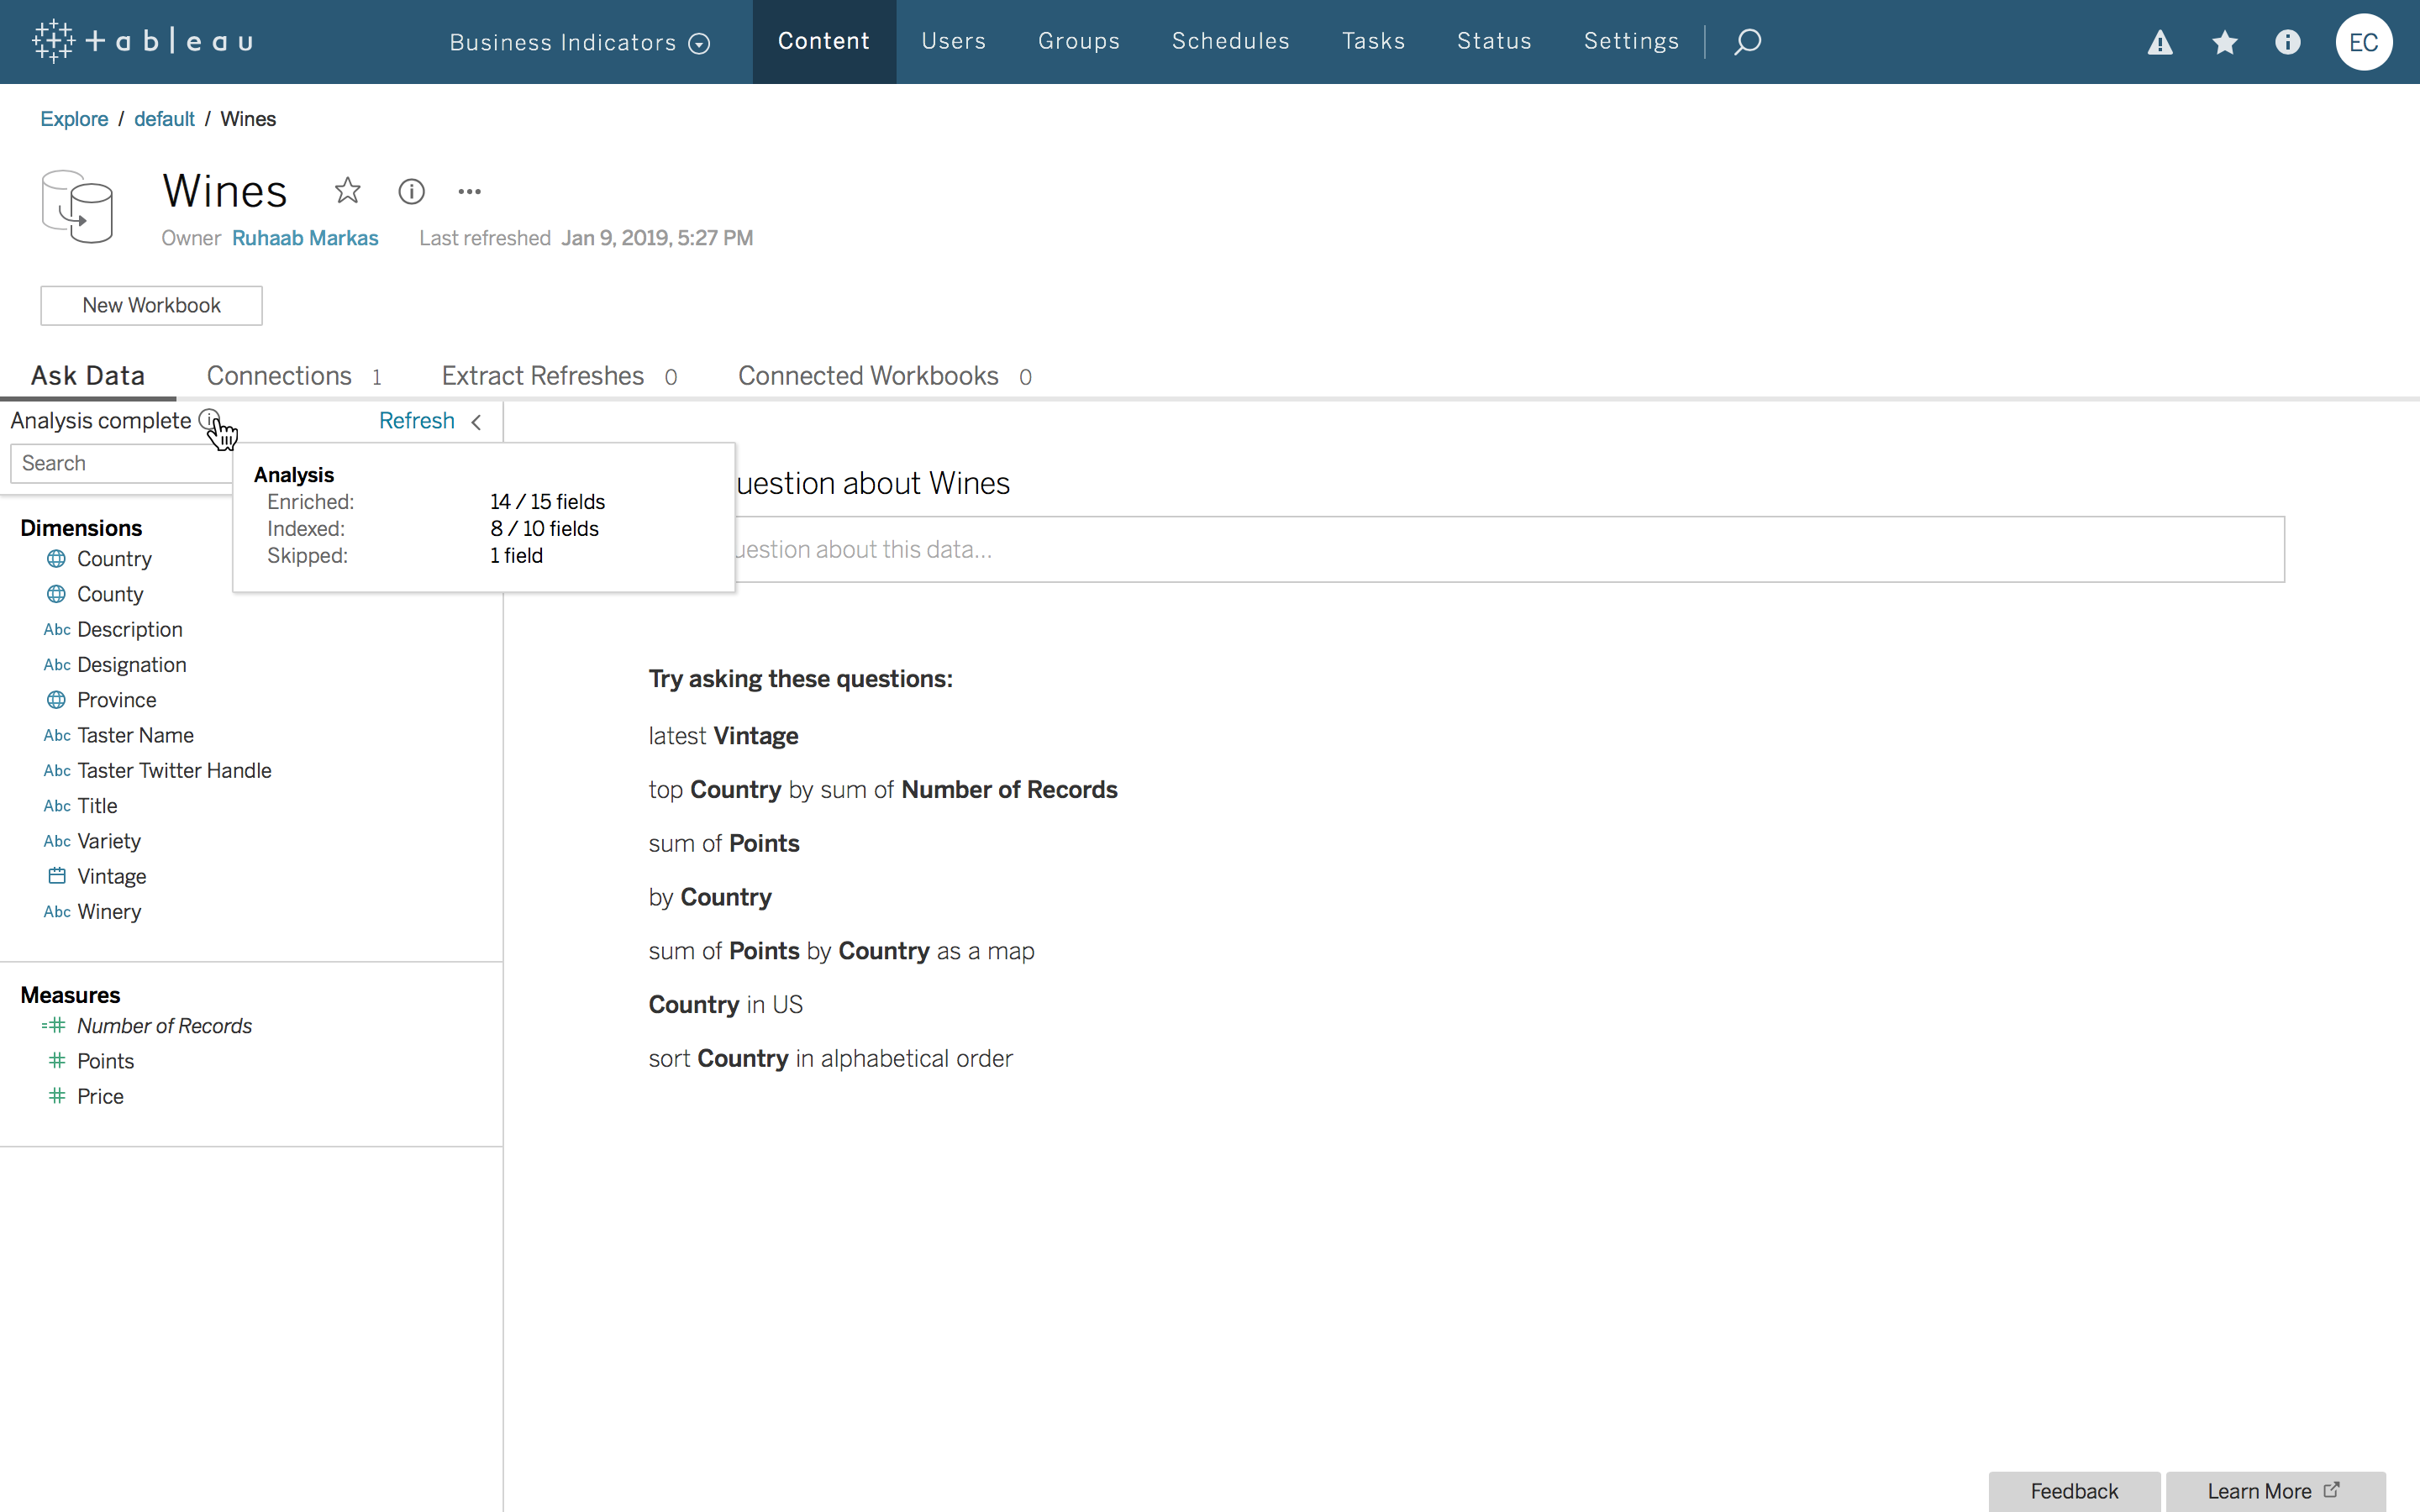Open the Tasks menu
This screenshot has height=1512, width=2420.
tap(1373, 41)
